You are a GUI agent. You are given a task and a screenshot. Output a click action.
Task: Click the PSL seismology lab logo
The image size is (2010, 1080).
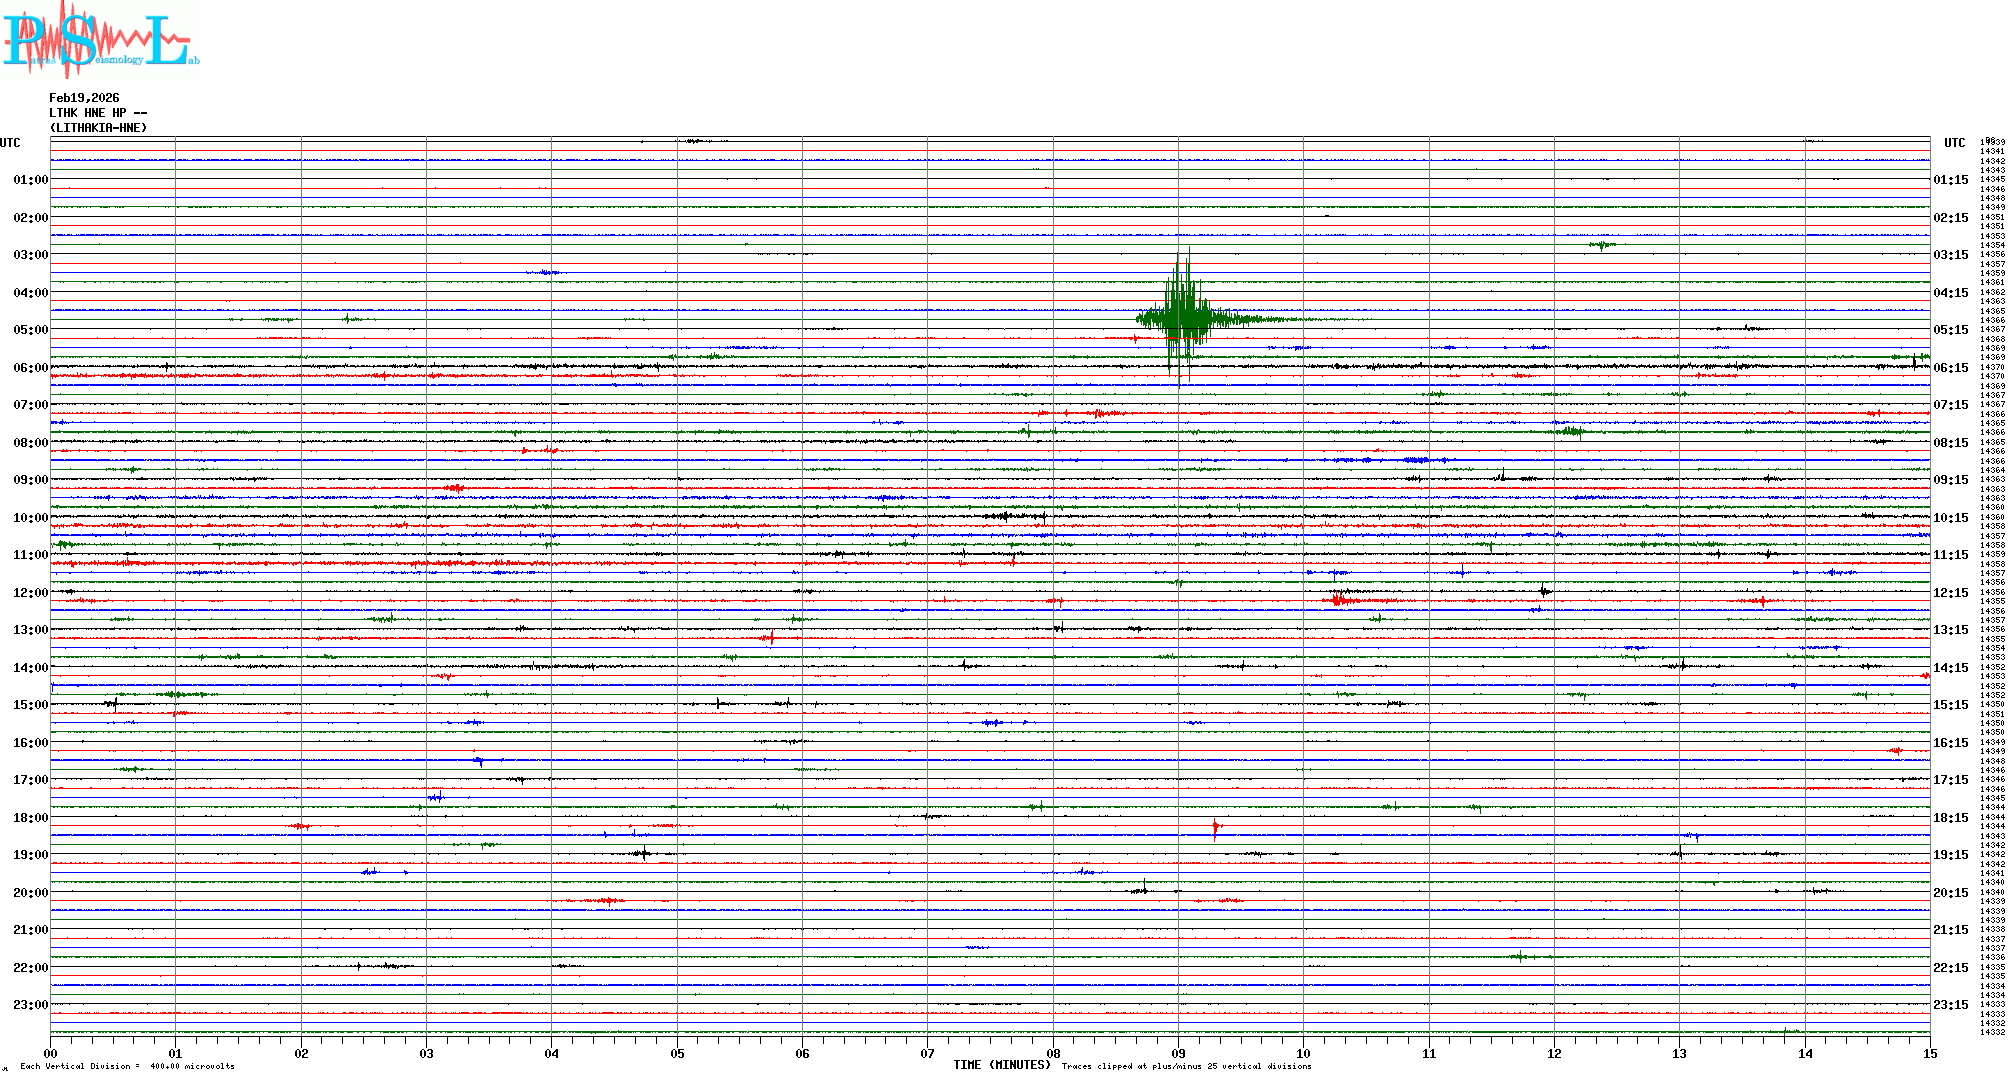(x=100, y=40)
